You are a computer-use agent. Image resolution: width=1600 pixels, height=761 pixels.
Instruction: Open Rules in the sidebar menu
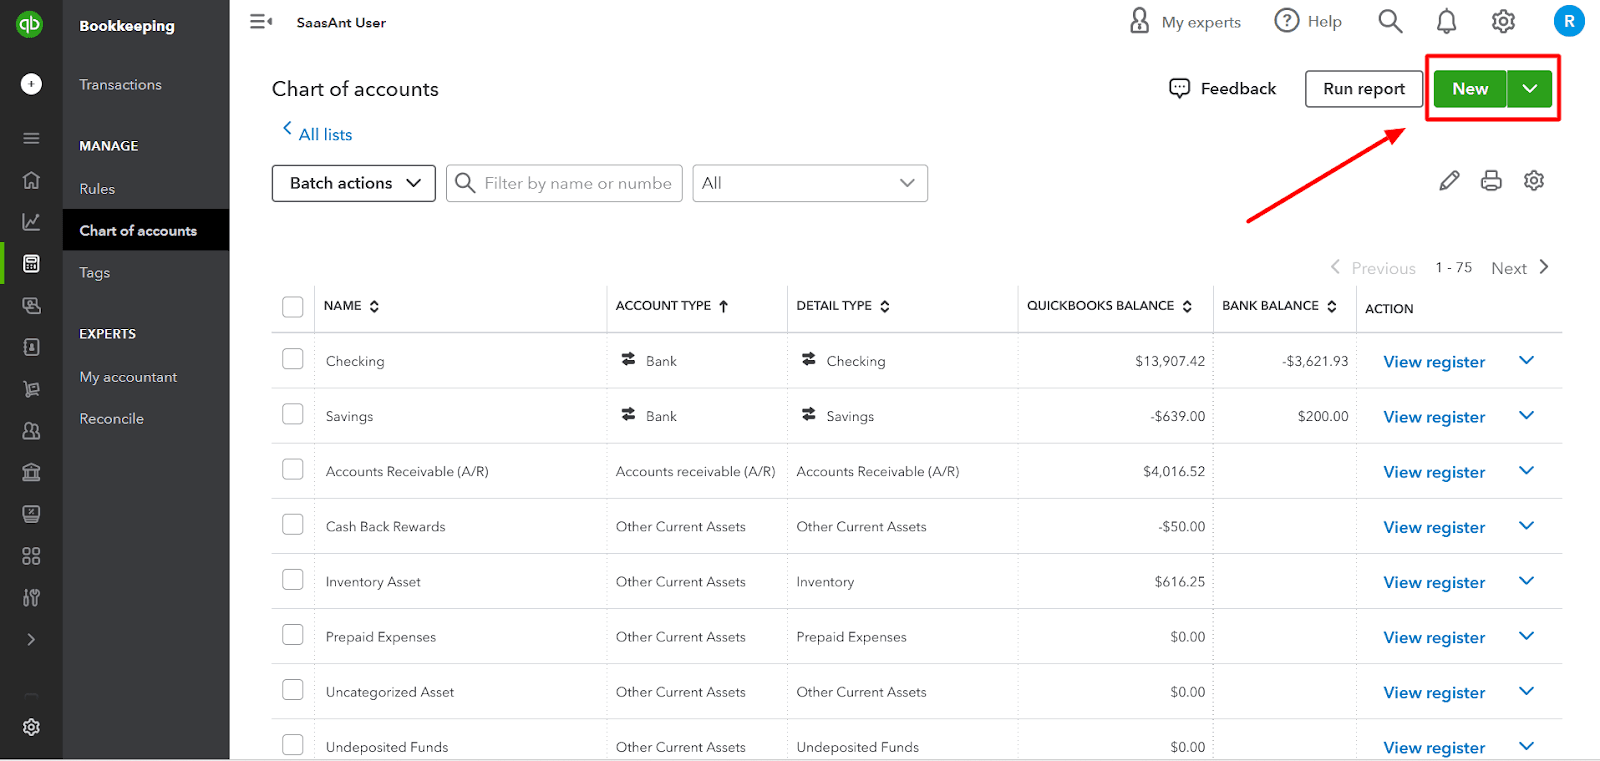click(97, 189)
